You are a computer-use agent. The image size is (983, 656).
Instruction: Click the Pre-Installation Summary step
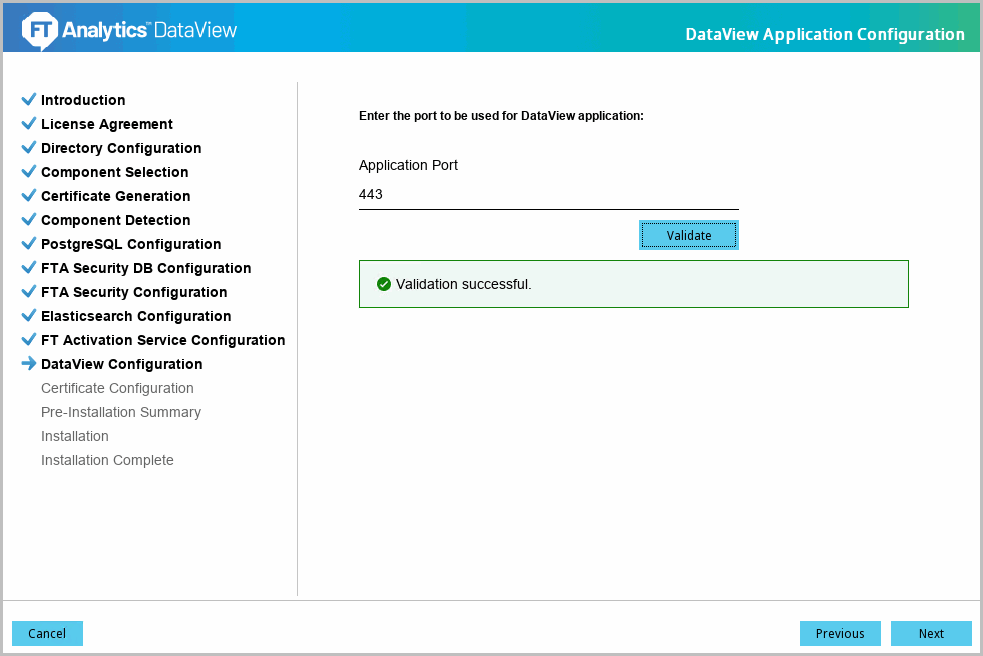coord(121,412)
